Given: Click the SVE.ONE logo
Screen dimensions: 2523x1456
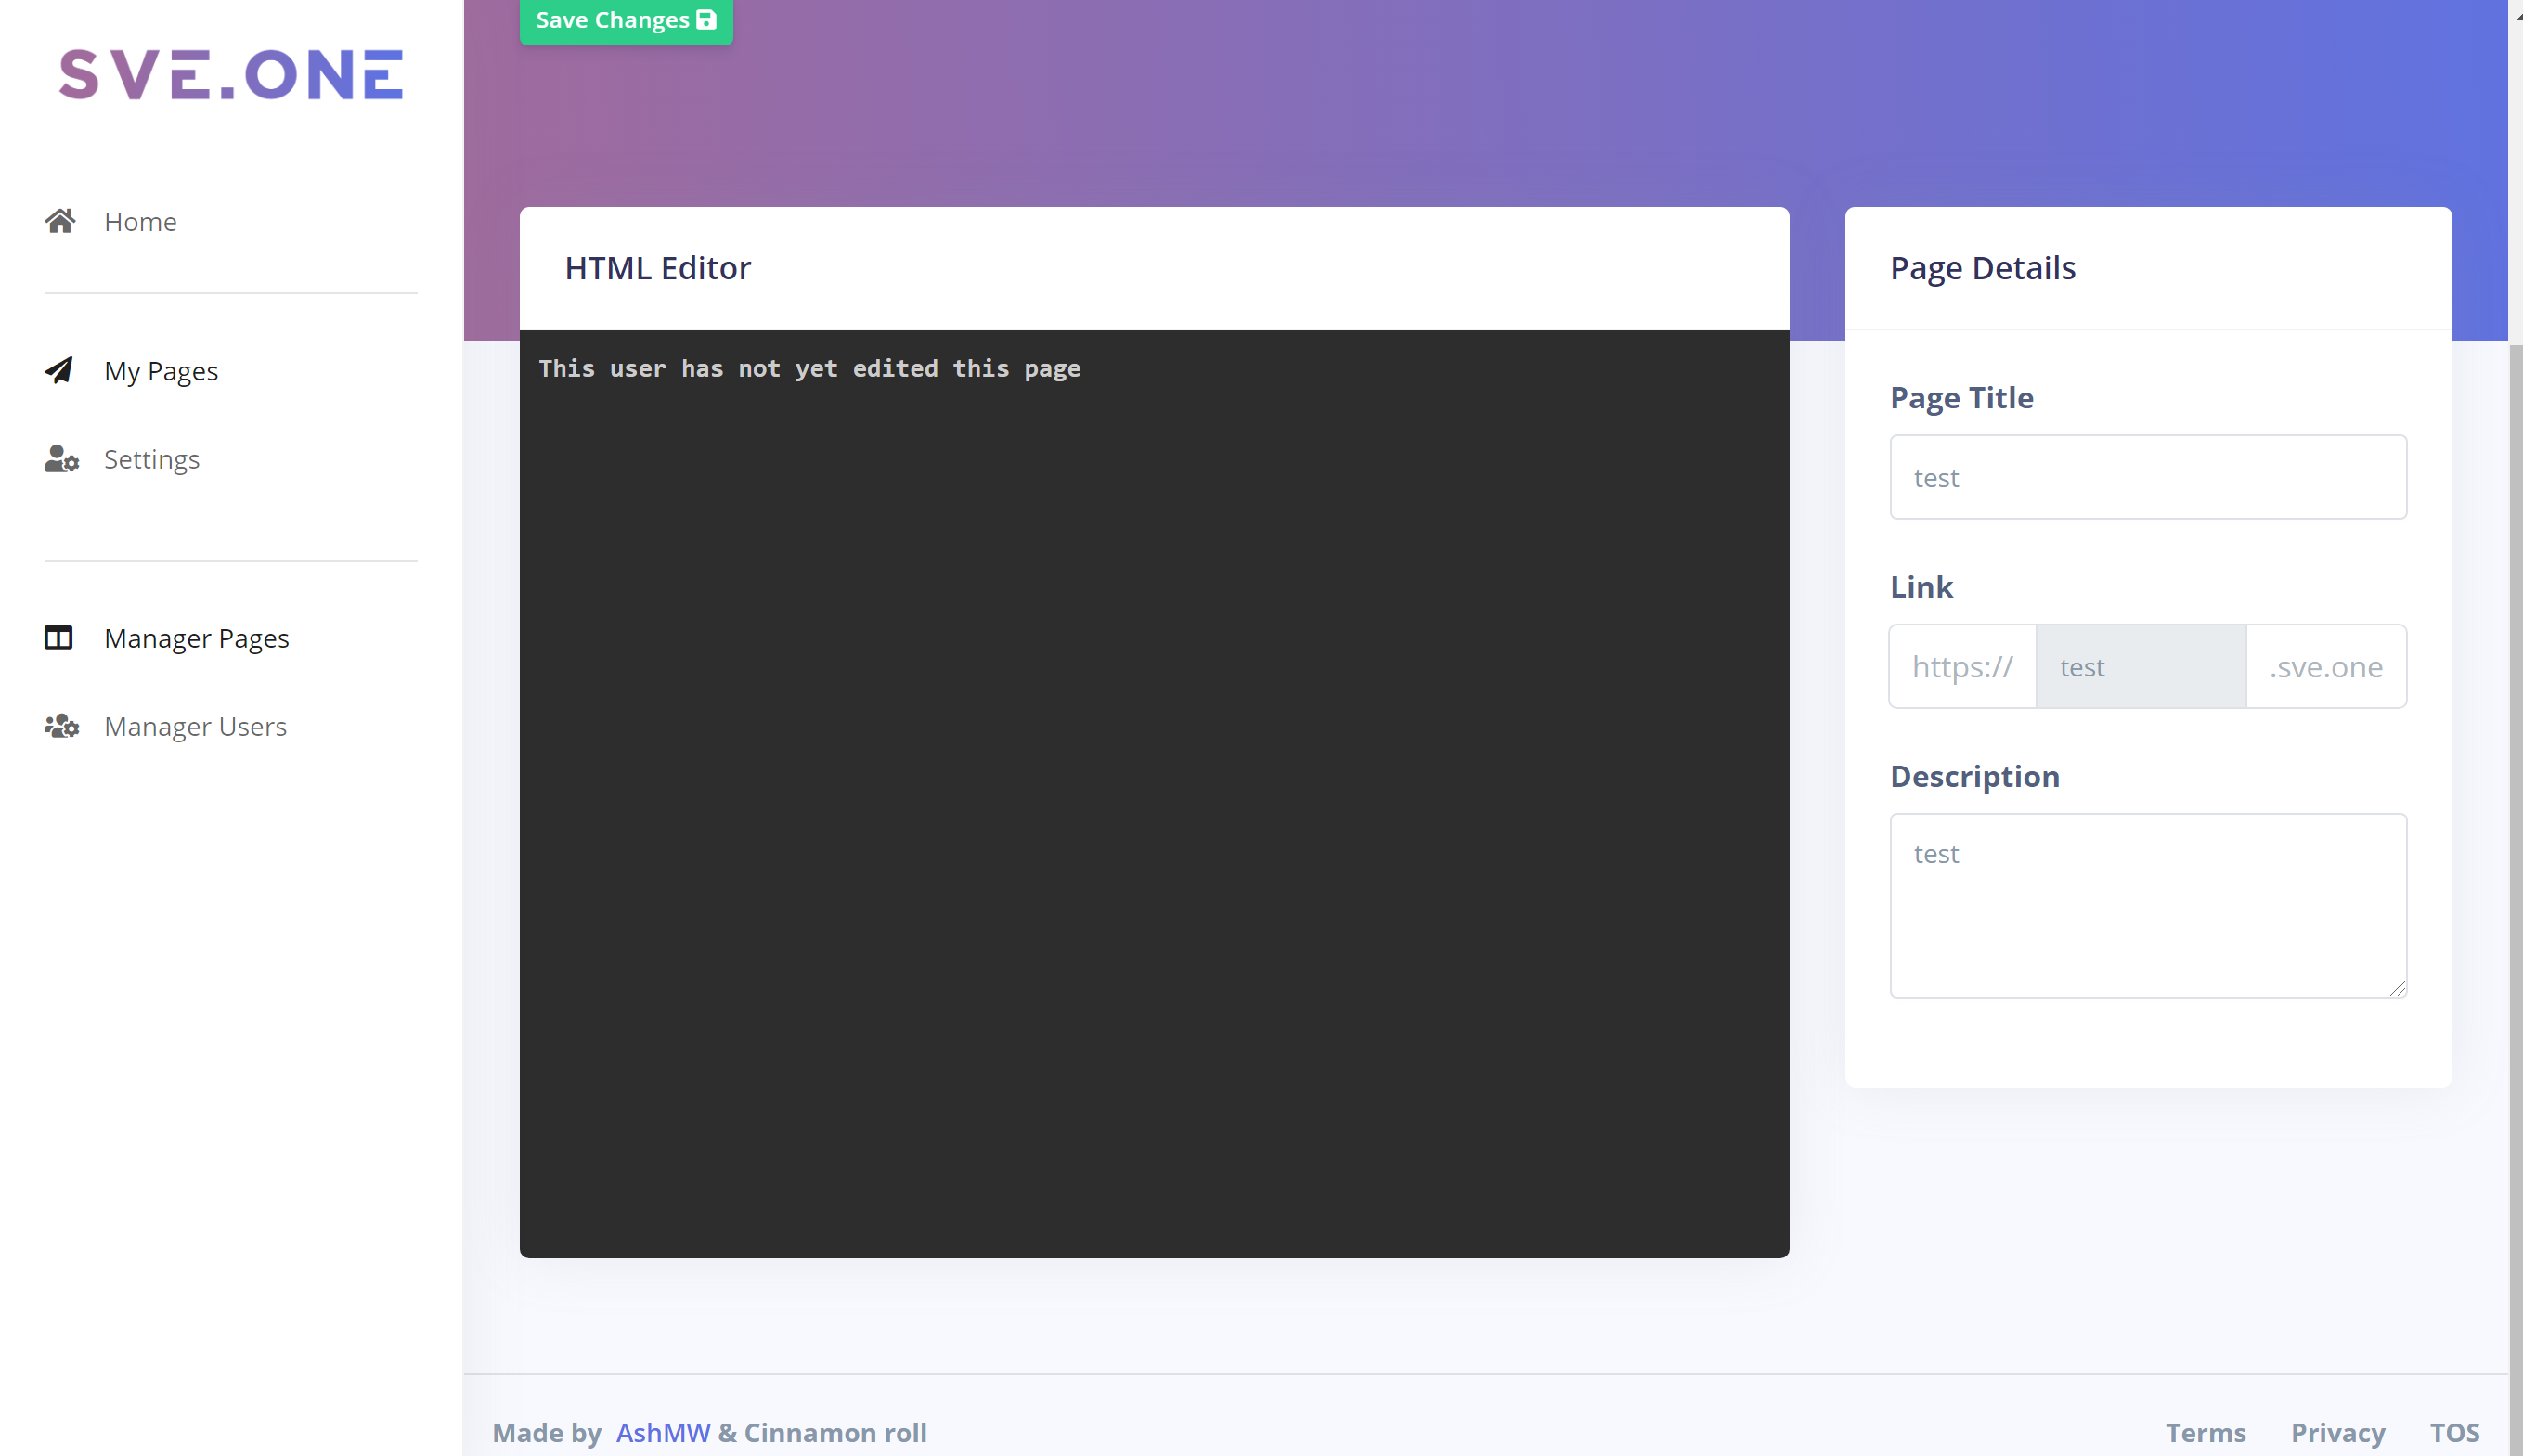Looking at the screenshot, I should [231, 75].
